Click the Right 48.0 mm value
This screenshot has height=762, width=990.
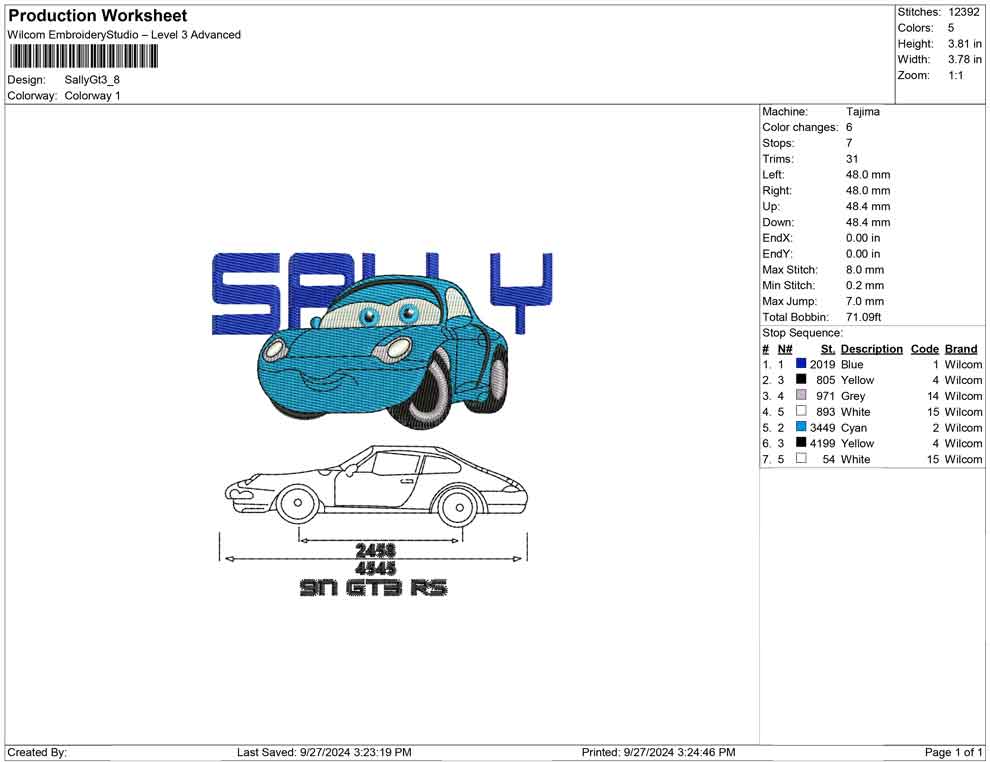868,191
